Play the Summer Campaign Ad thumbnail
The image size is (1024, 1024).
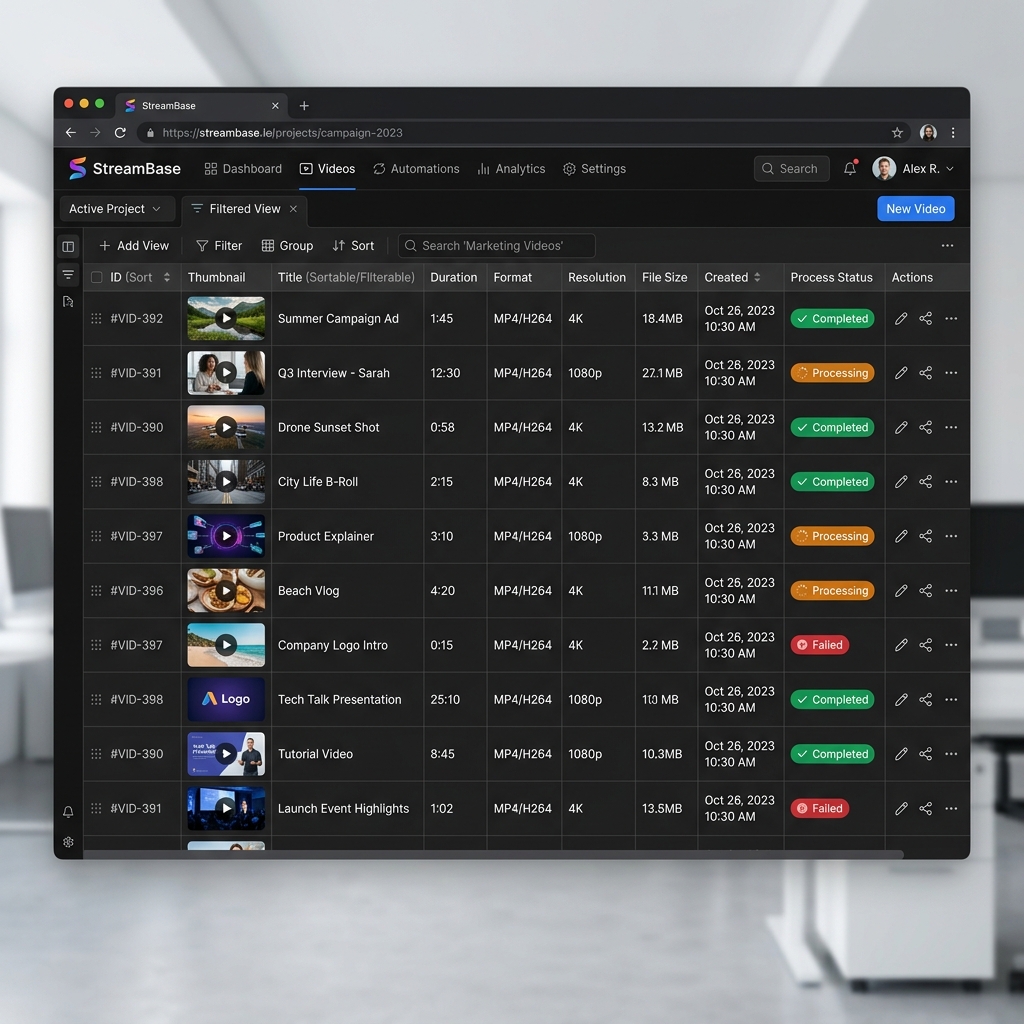[226, 318]
